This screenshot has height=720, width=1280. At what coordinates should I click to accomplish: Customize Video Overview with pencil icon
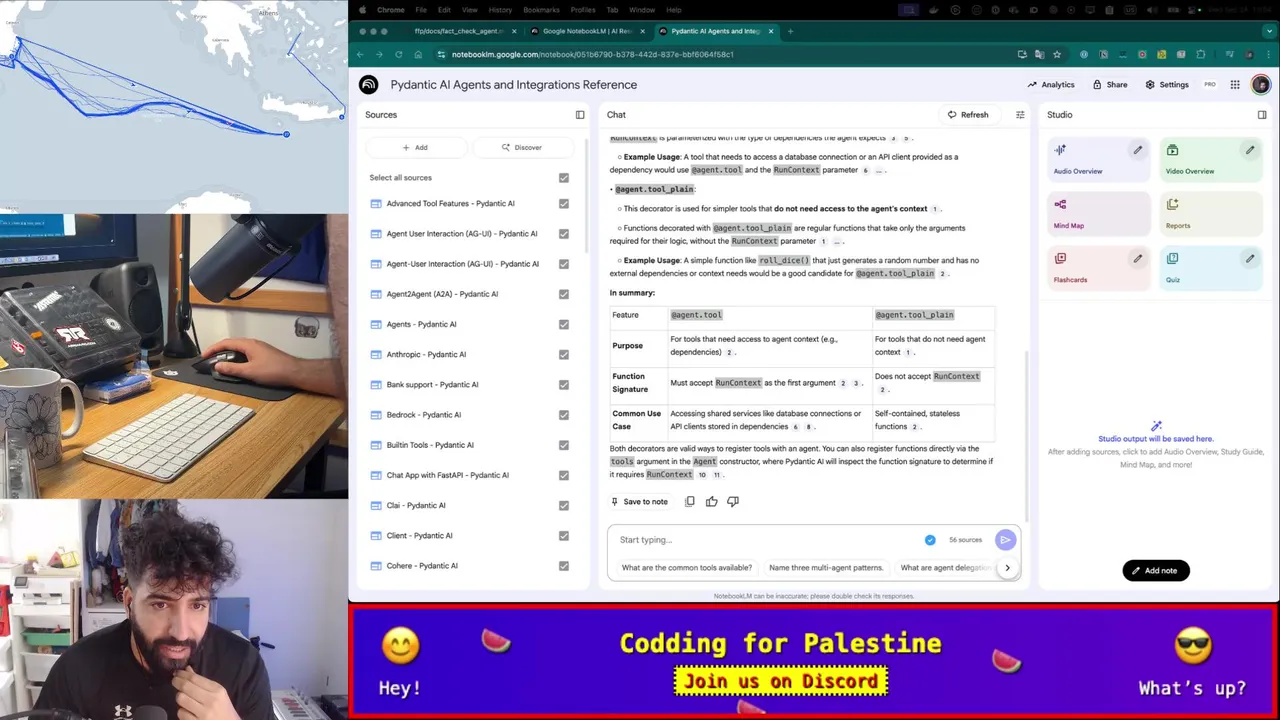1249,150
